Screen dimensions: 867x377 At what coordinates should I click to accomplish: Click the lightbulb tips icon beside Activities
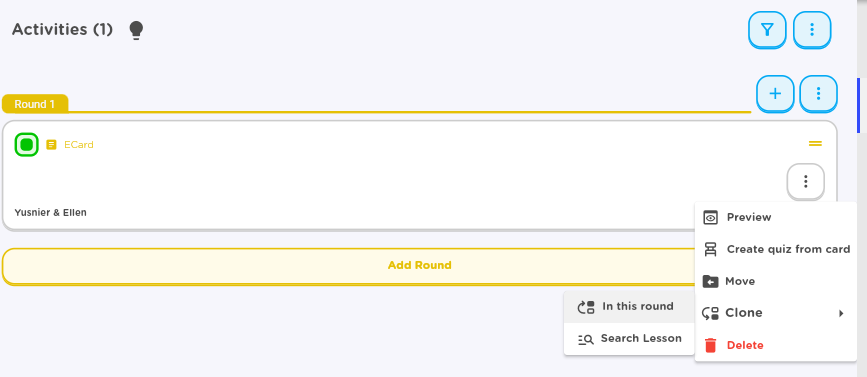[136, 30]
